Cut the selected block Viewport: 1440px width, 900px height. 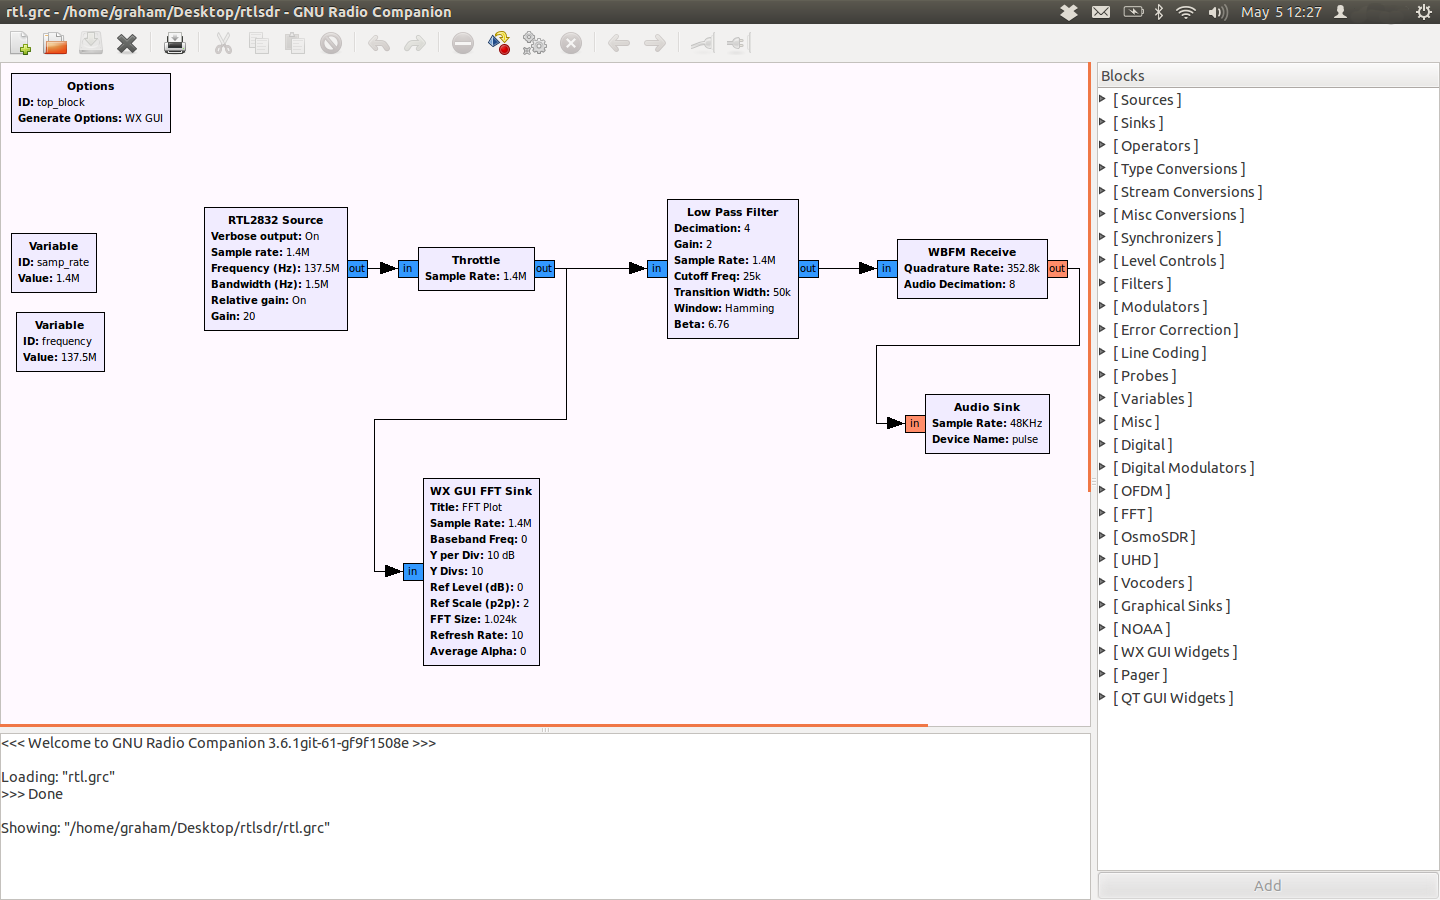point(223,43)
